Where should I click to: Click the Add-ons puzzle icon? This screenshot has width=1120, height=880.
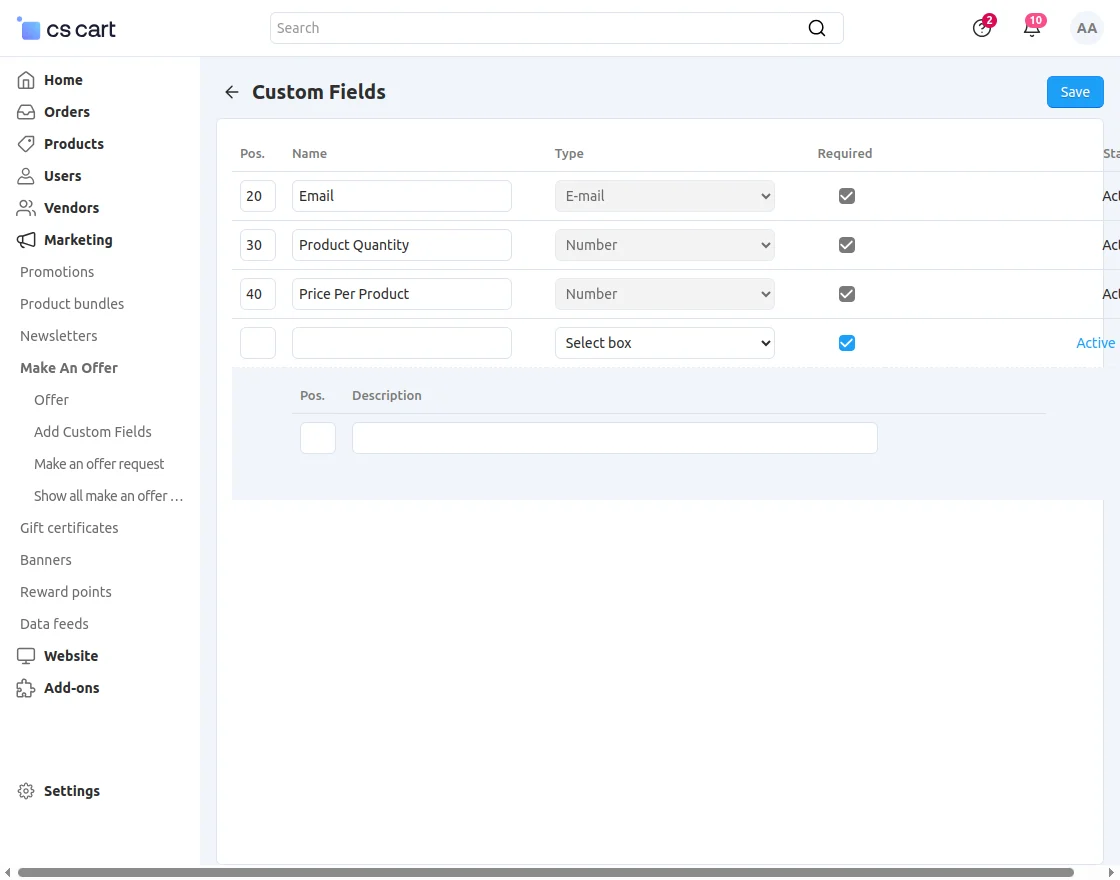pyautogui.click(x=26, y=688)
